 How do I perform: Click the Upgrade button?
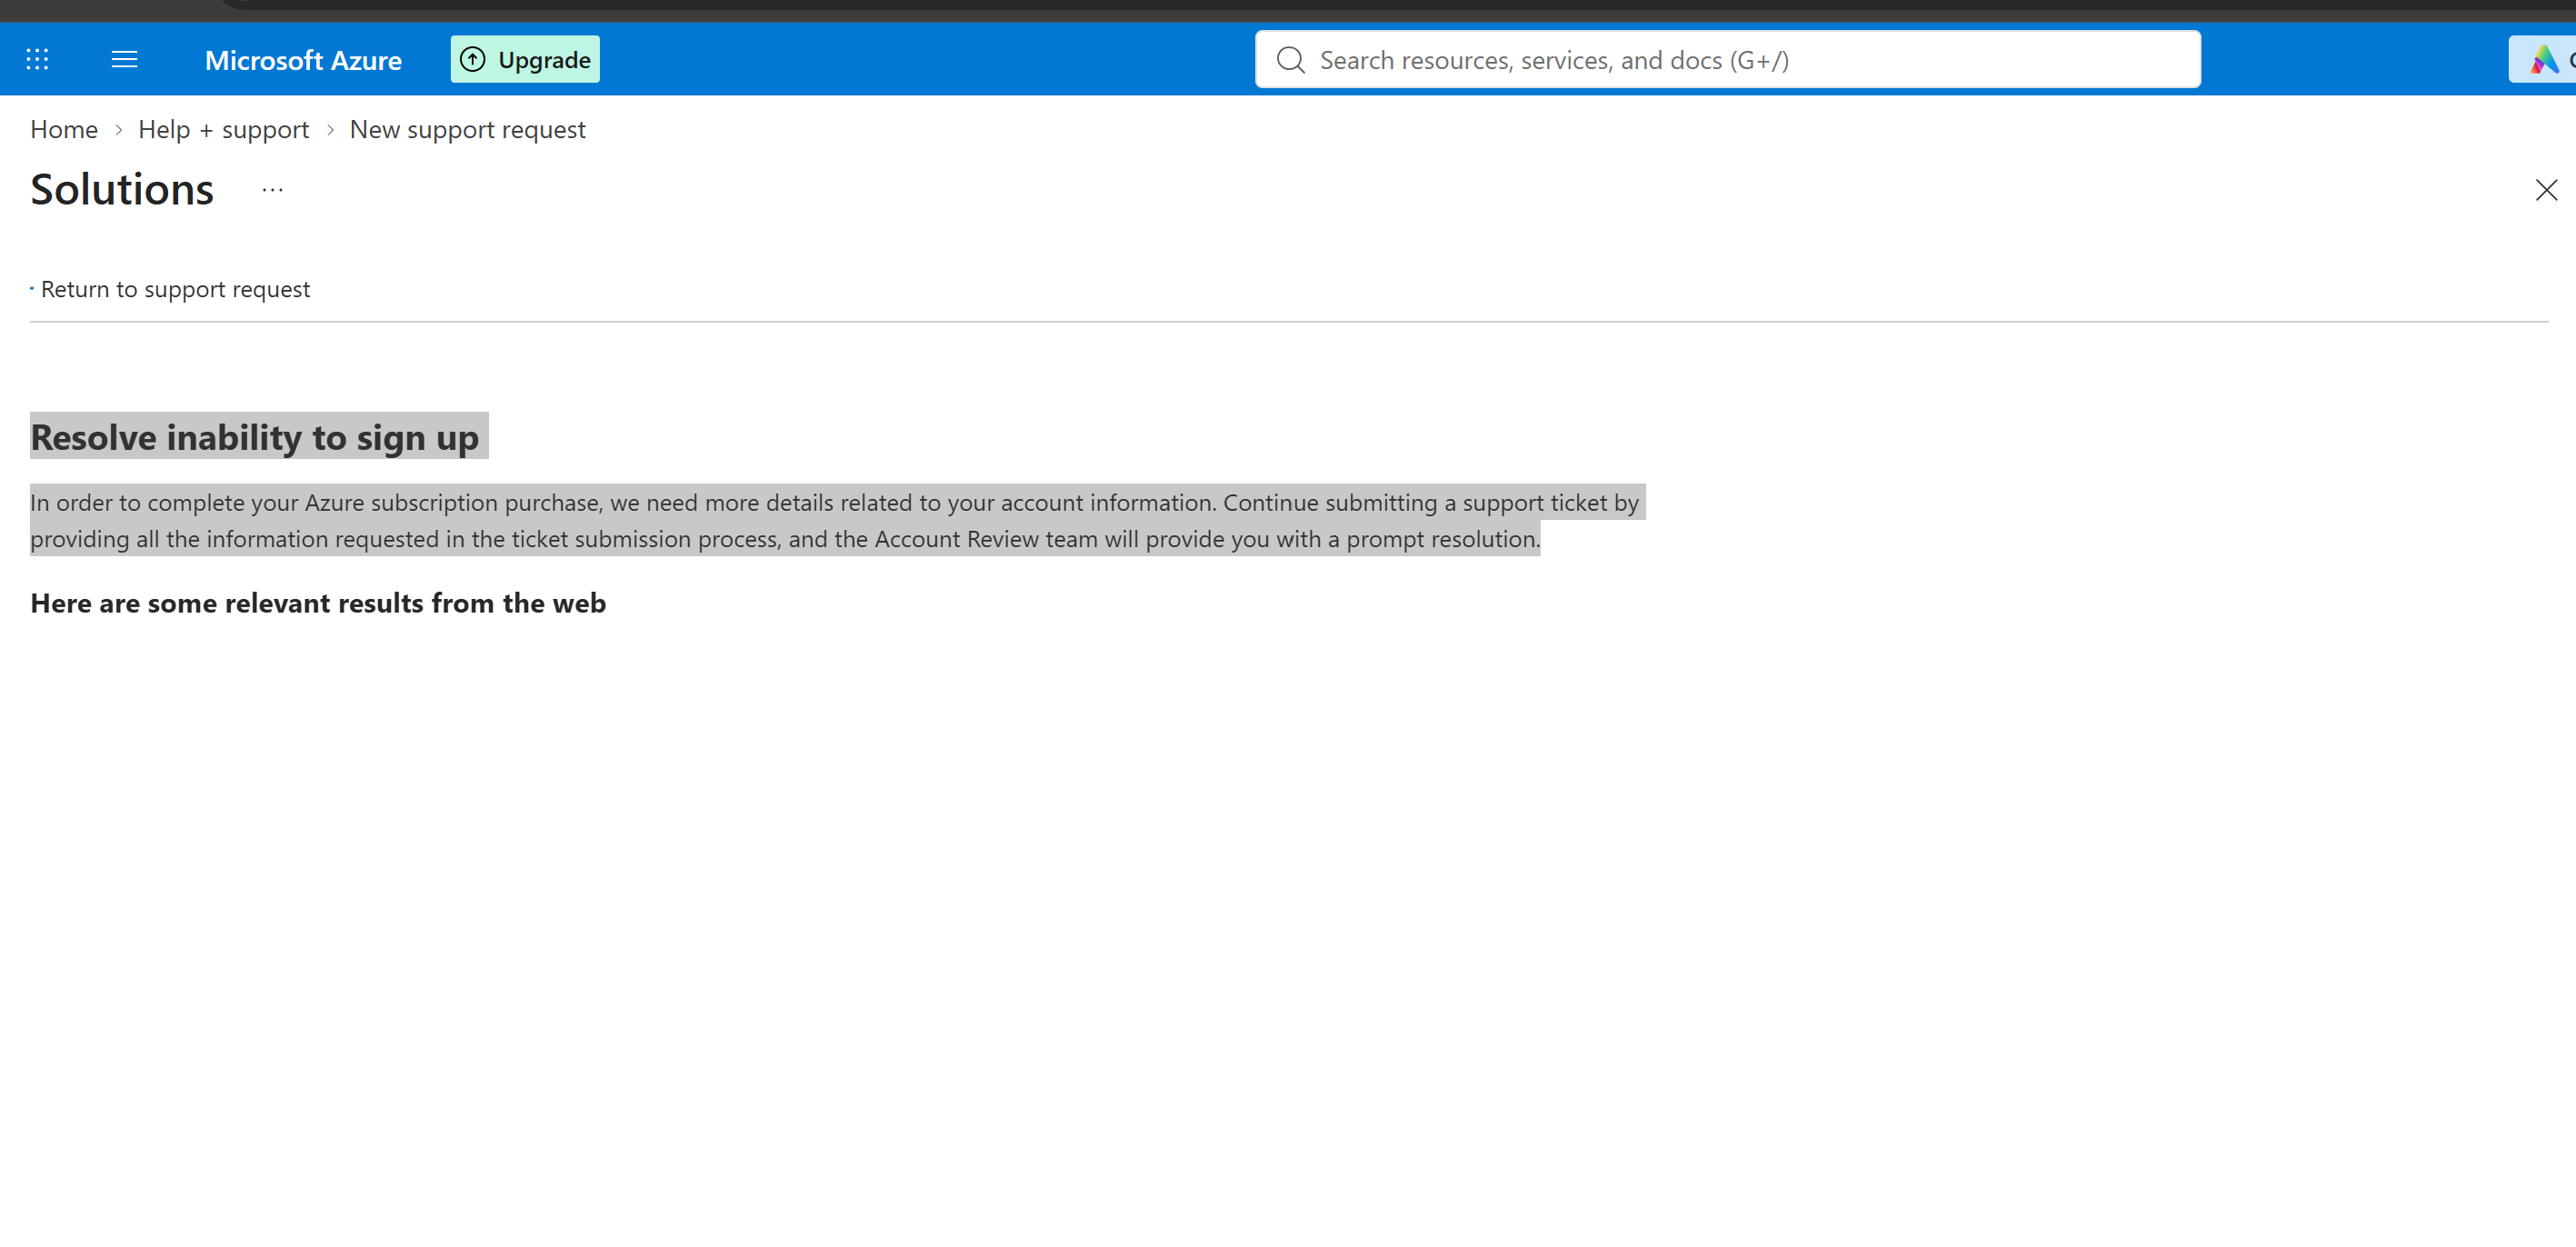[x=525, y=60]
